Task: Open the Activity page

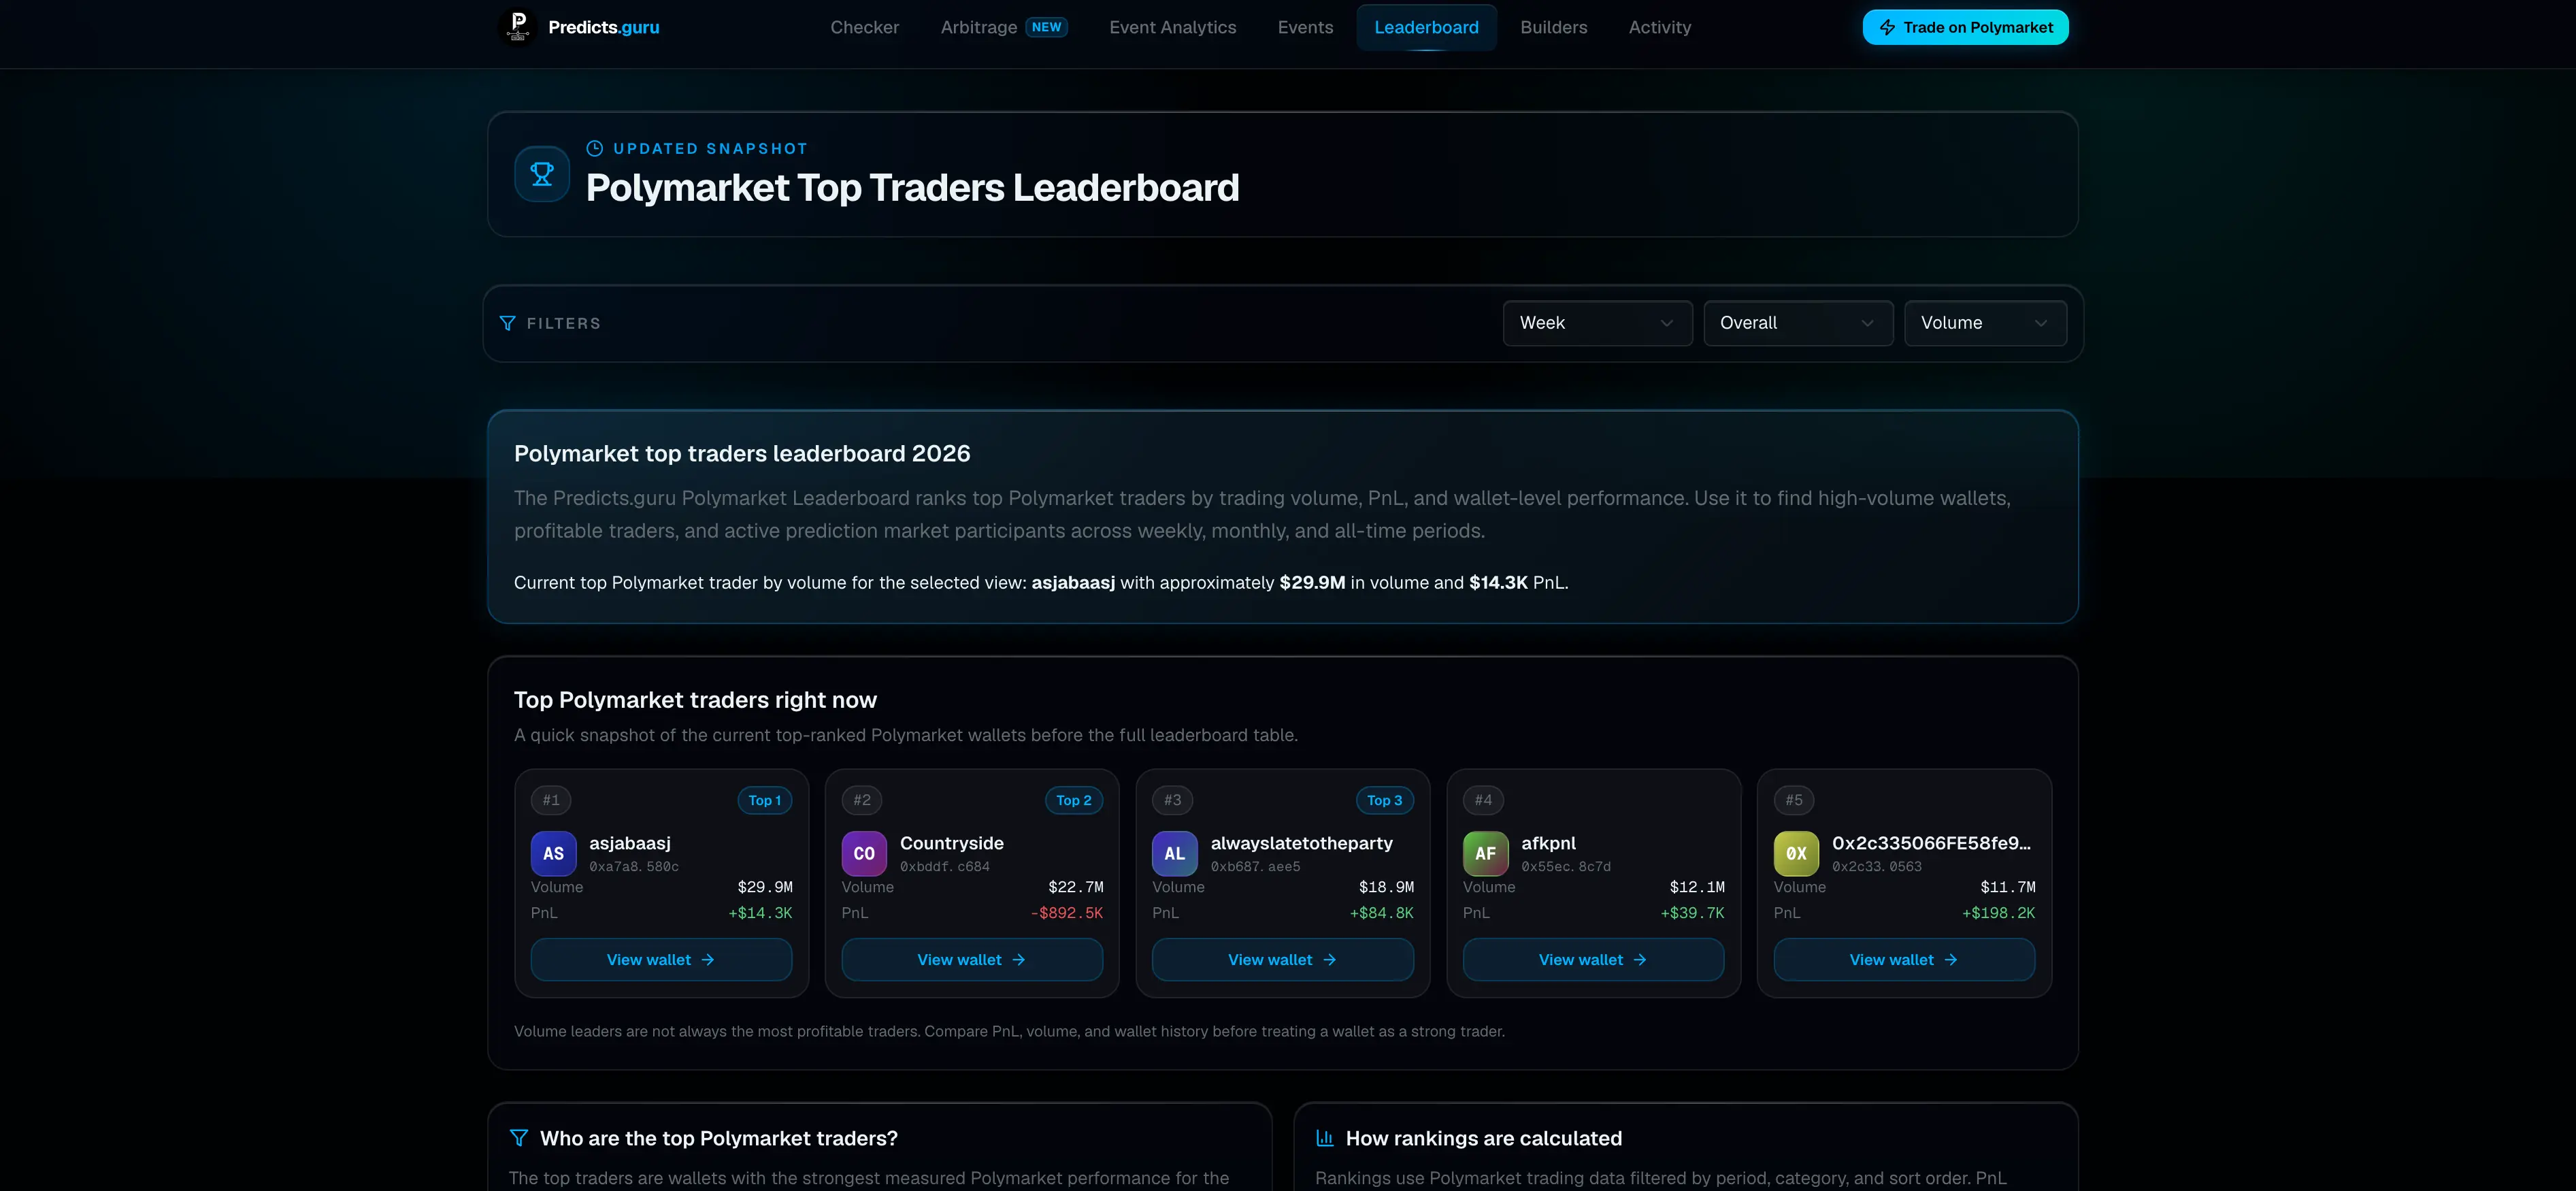Action: pyautogui.click(x=1659, y=27)
